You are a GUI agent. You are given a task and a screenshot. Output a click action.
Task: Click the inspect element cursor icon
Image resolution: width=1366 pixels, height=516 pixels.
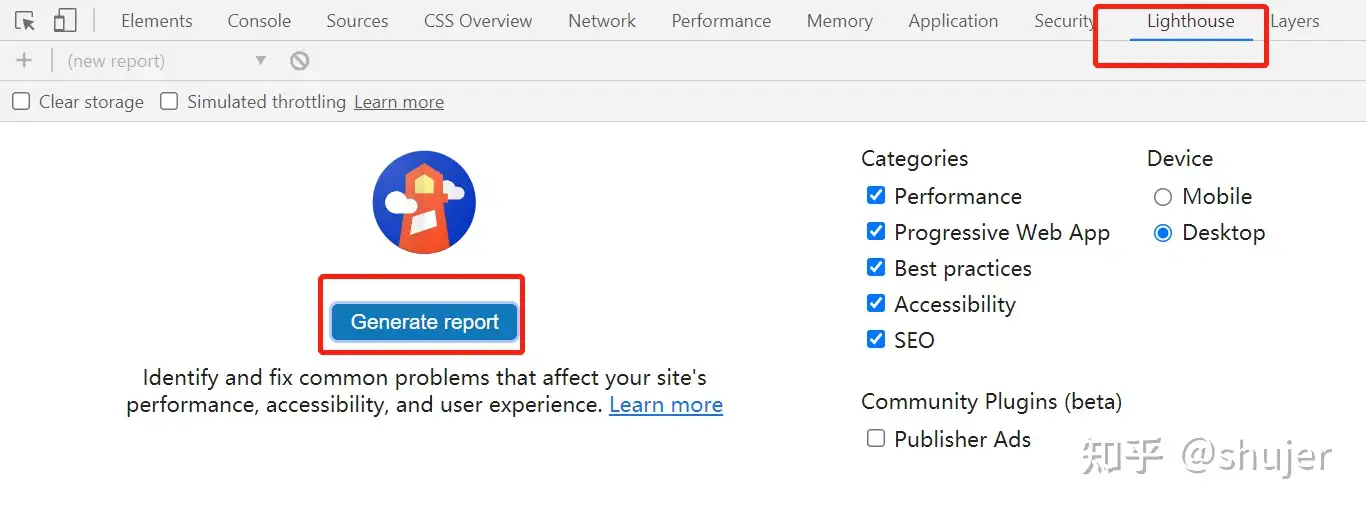pyautogui.click(x=25, y=21)
